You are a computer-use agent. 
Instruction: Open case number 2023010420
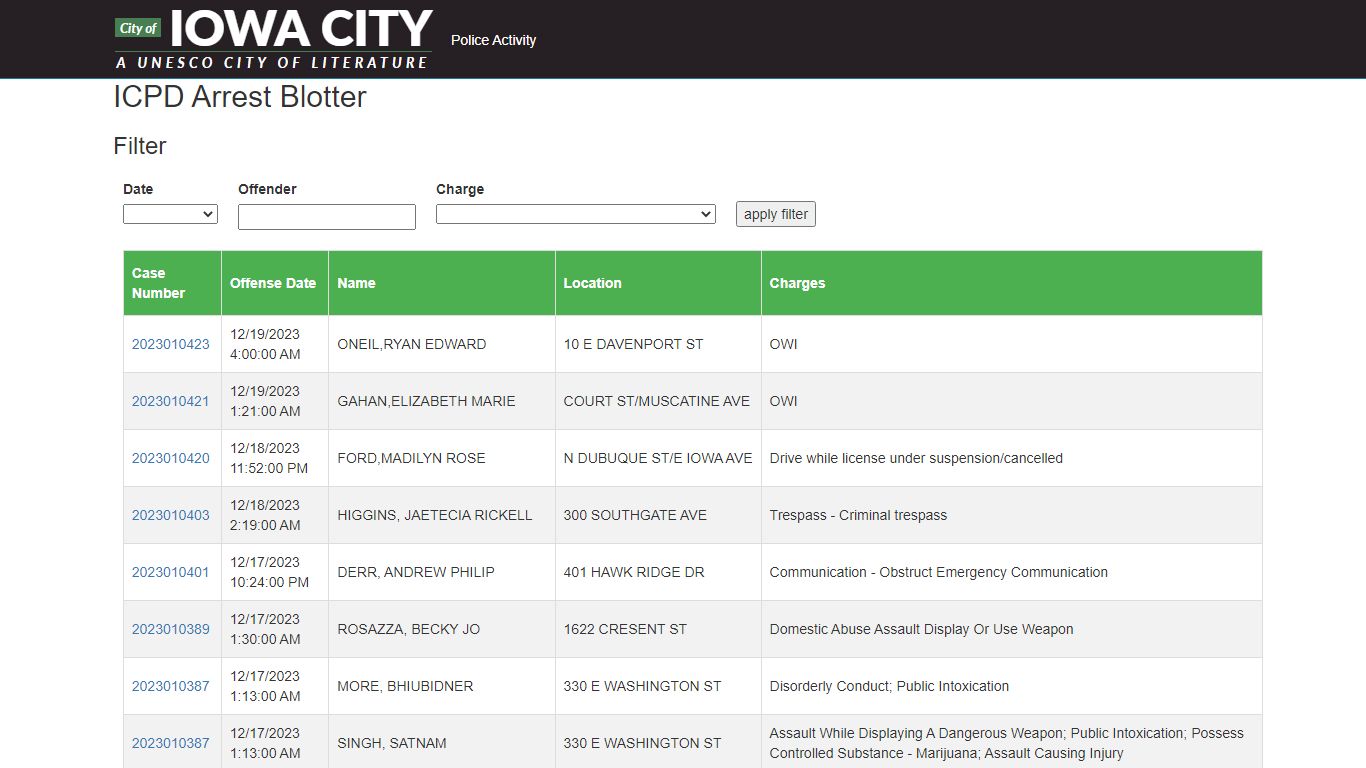[171, 458]
